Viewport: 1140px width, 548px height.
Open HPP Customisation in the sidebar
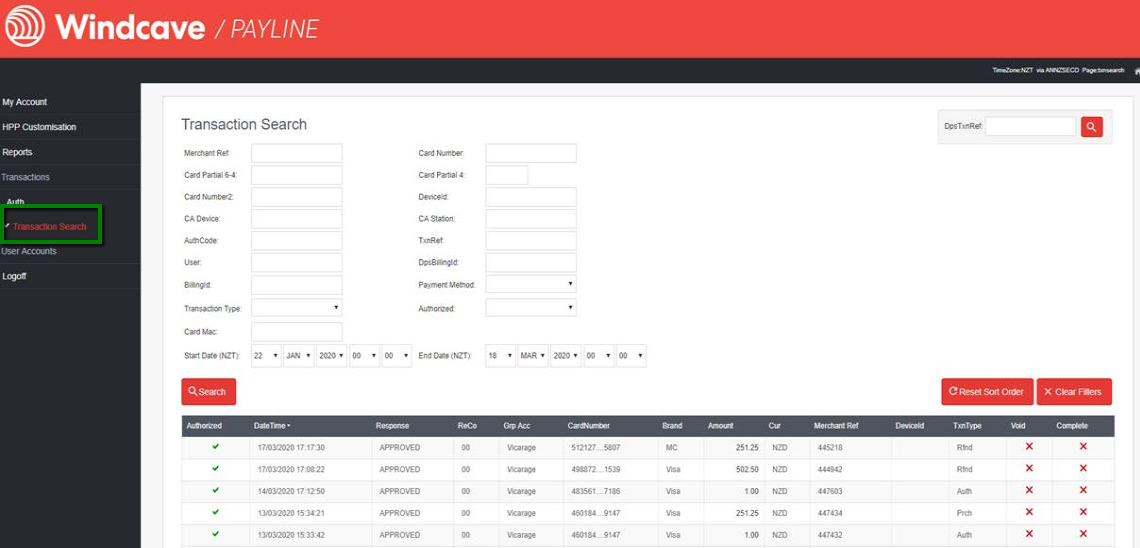39,127
